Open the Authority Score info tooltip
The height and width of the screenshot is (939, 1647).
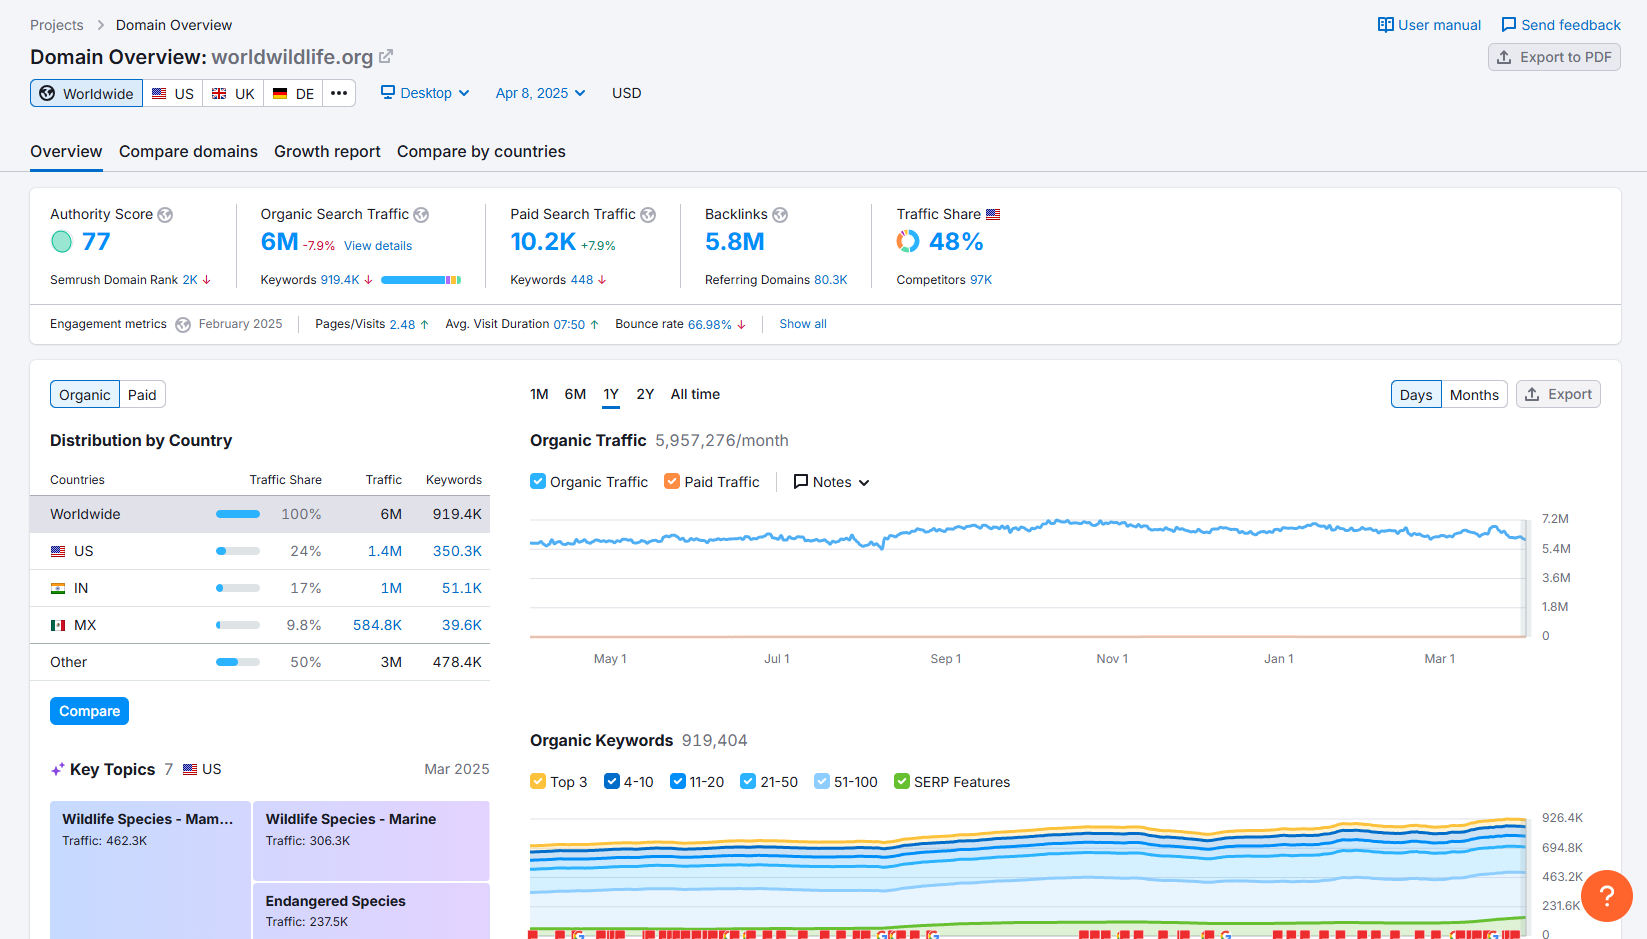coord(165,214)
